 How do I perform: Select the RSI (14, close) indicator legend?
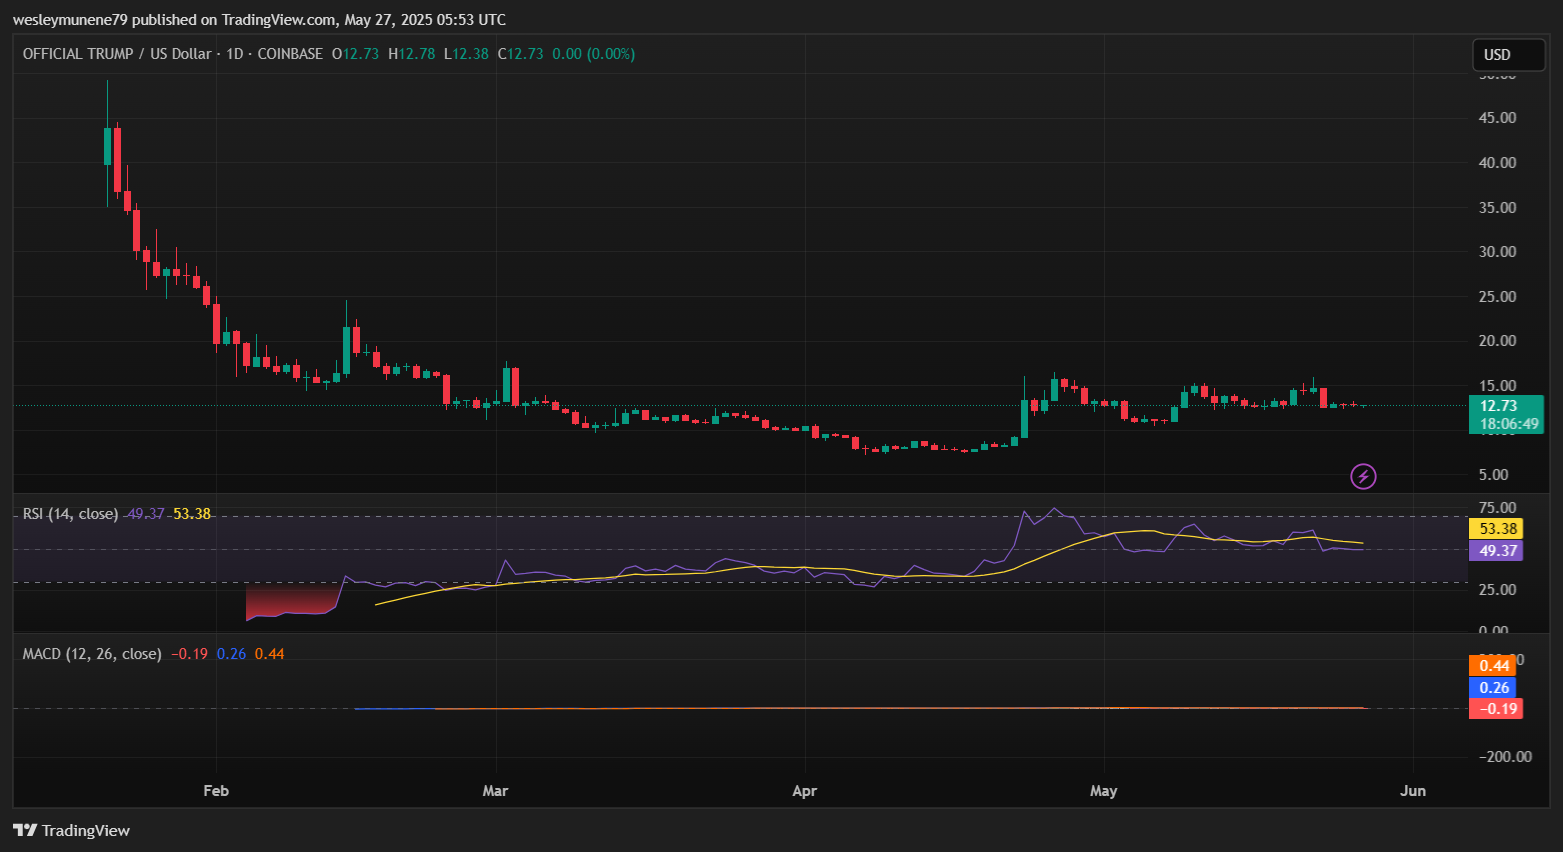coord(70,514)
